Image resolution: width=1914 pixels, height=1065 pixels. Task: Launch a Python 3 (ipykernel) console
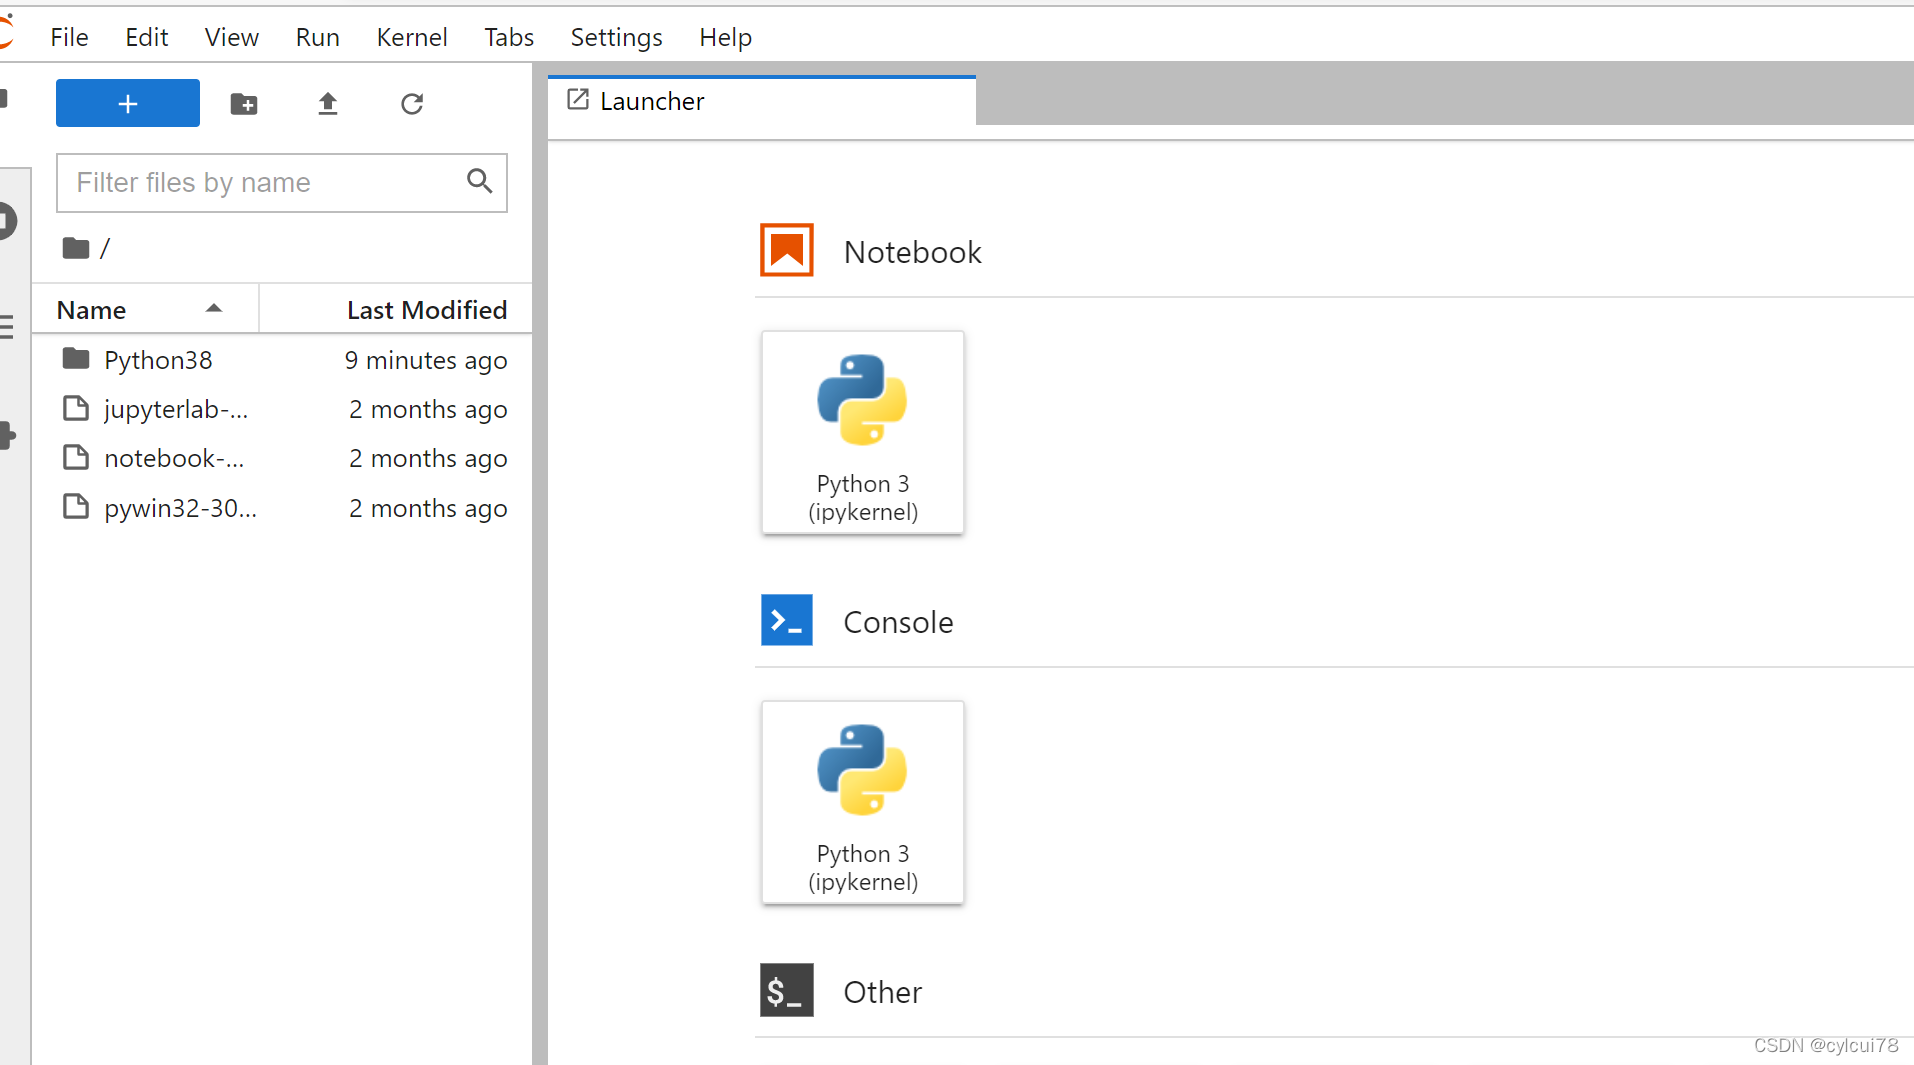863,802
